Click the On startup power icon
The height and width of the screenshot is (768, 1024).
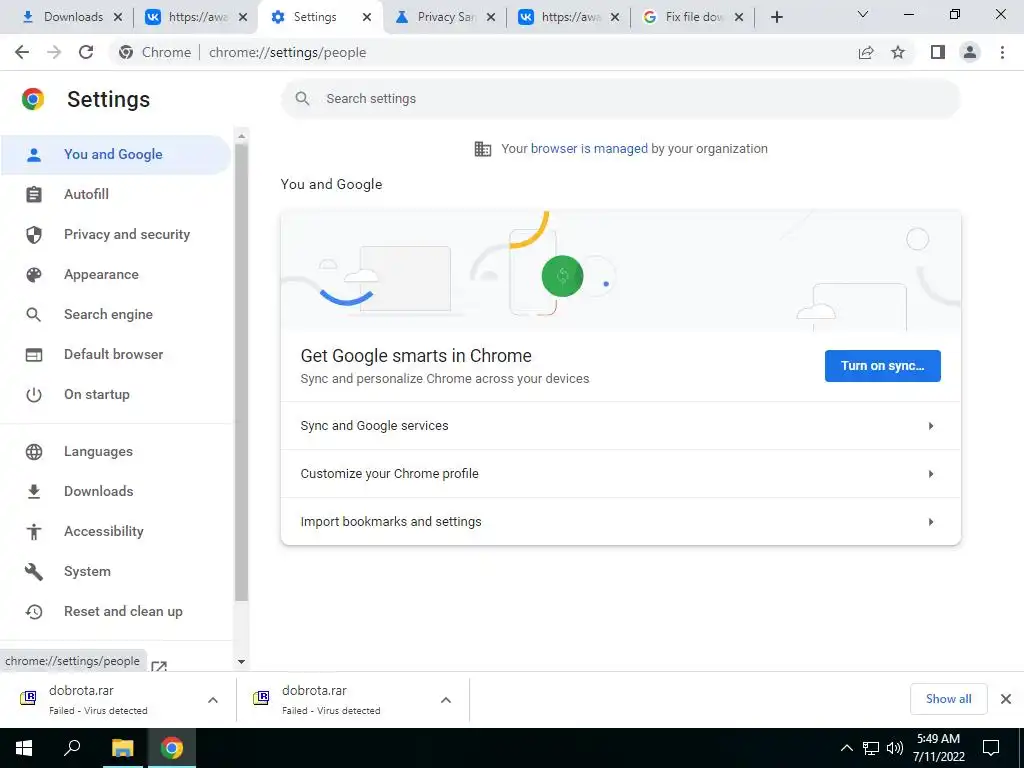coord(34,395)
